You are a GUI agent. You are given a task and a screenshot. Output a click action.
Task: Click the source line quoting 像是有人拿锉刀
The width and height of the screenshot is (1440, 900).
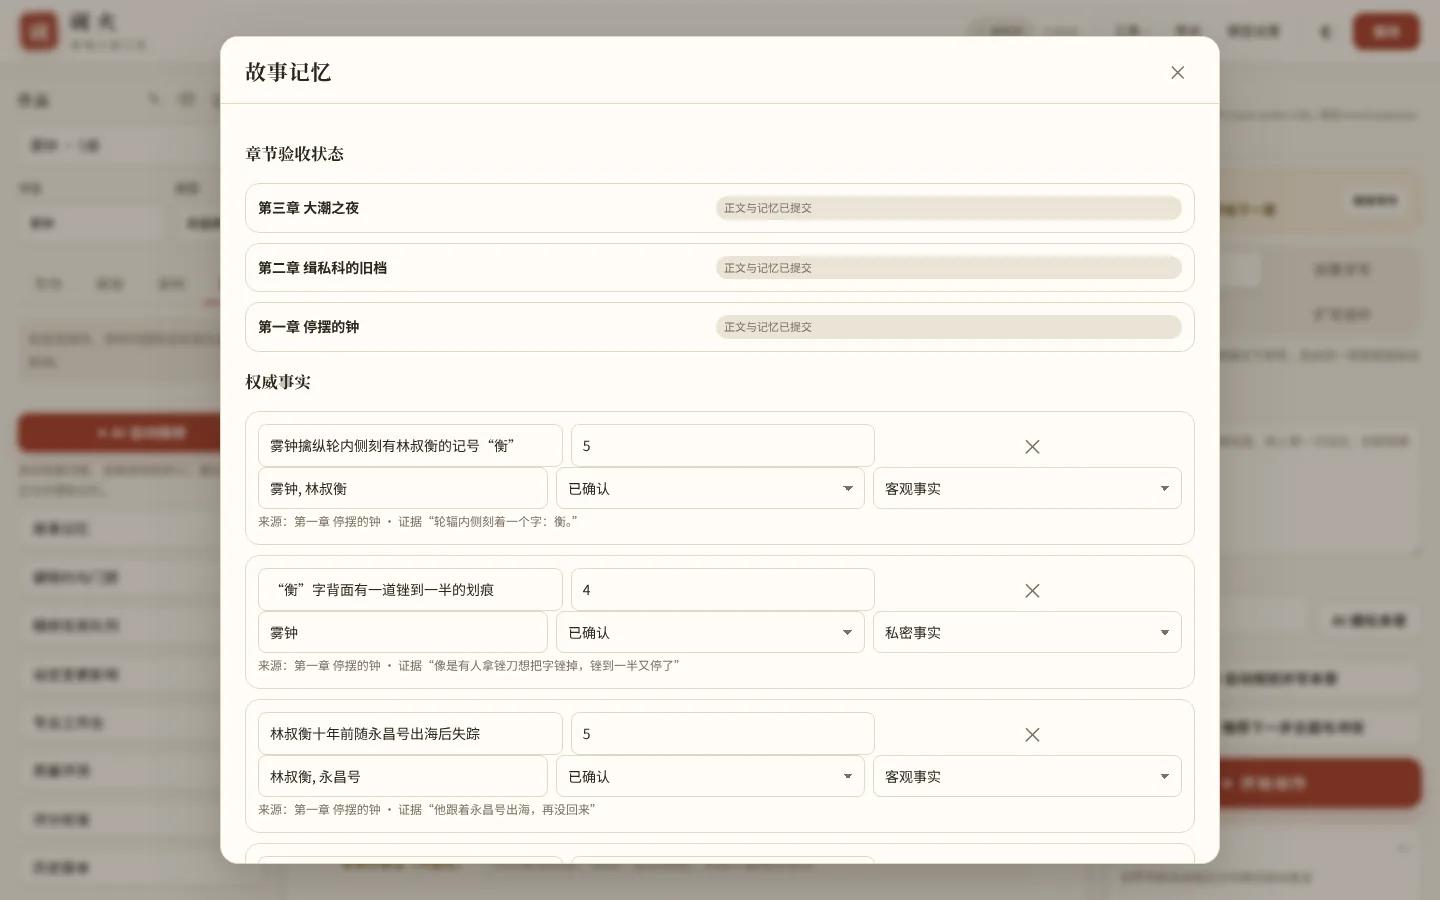coord(469,666)
